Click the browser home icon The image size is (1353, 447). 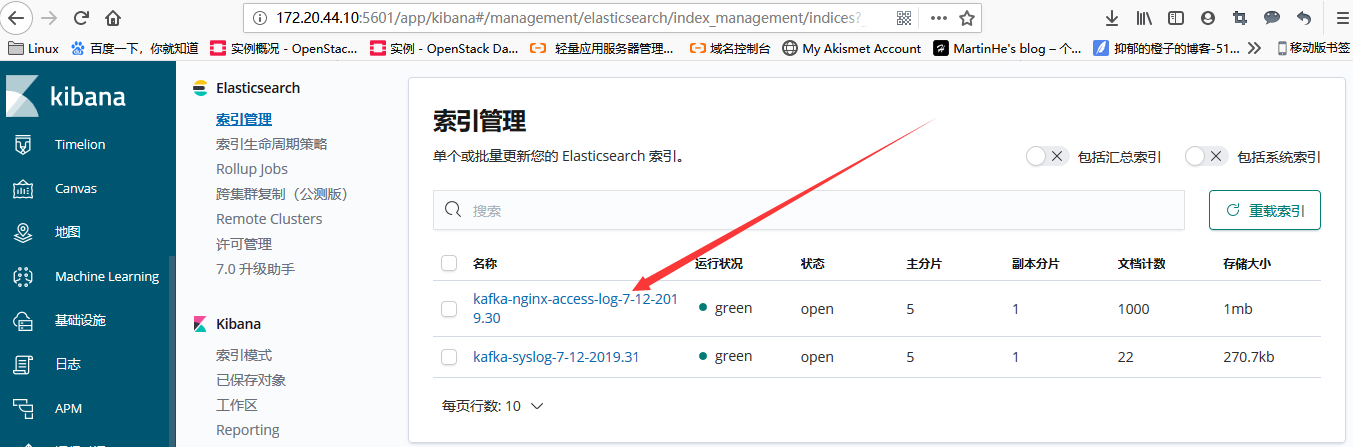point(113,18)
